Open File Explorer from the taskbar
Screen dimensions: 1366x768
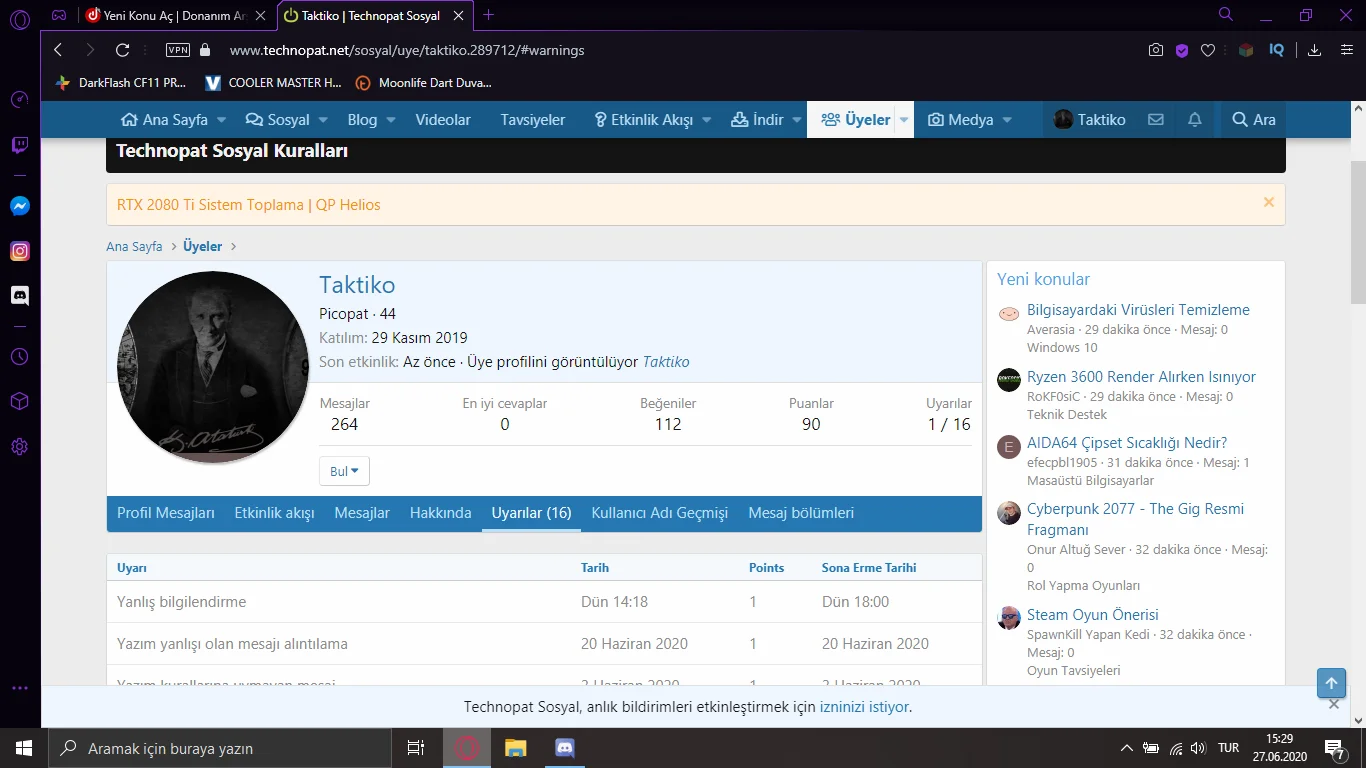(515, 748)
